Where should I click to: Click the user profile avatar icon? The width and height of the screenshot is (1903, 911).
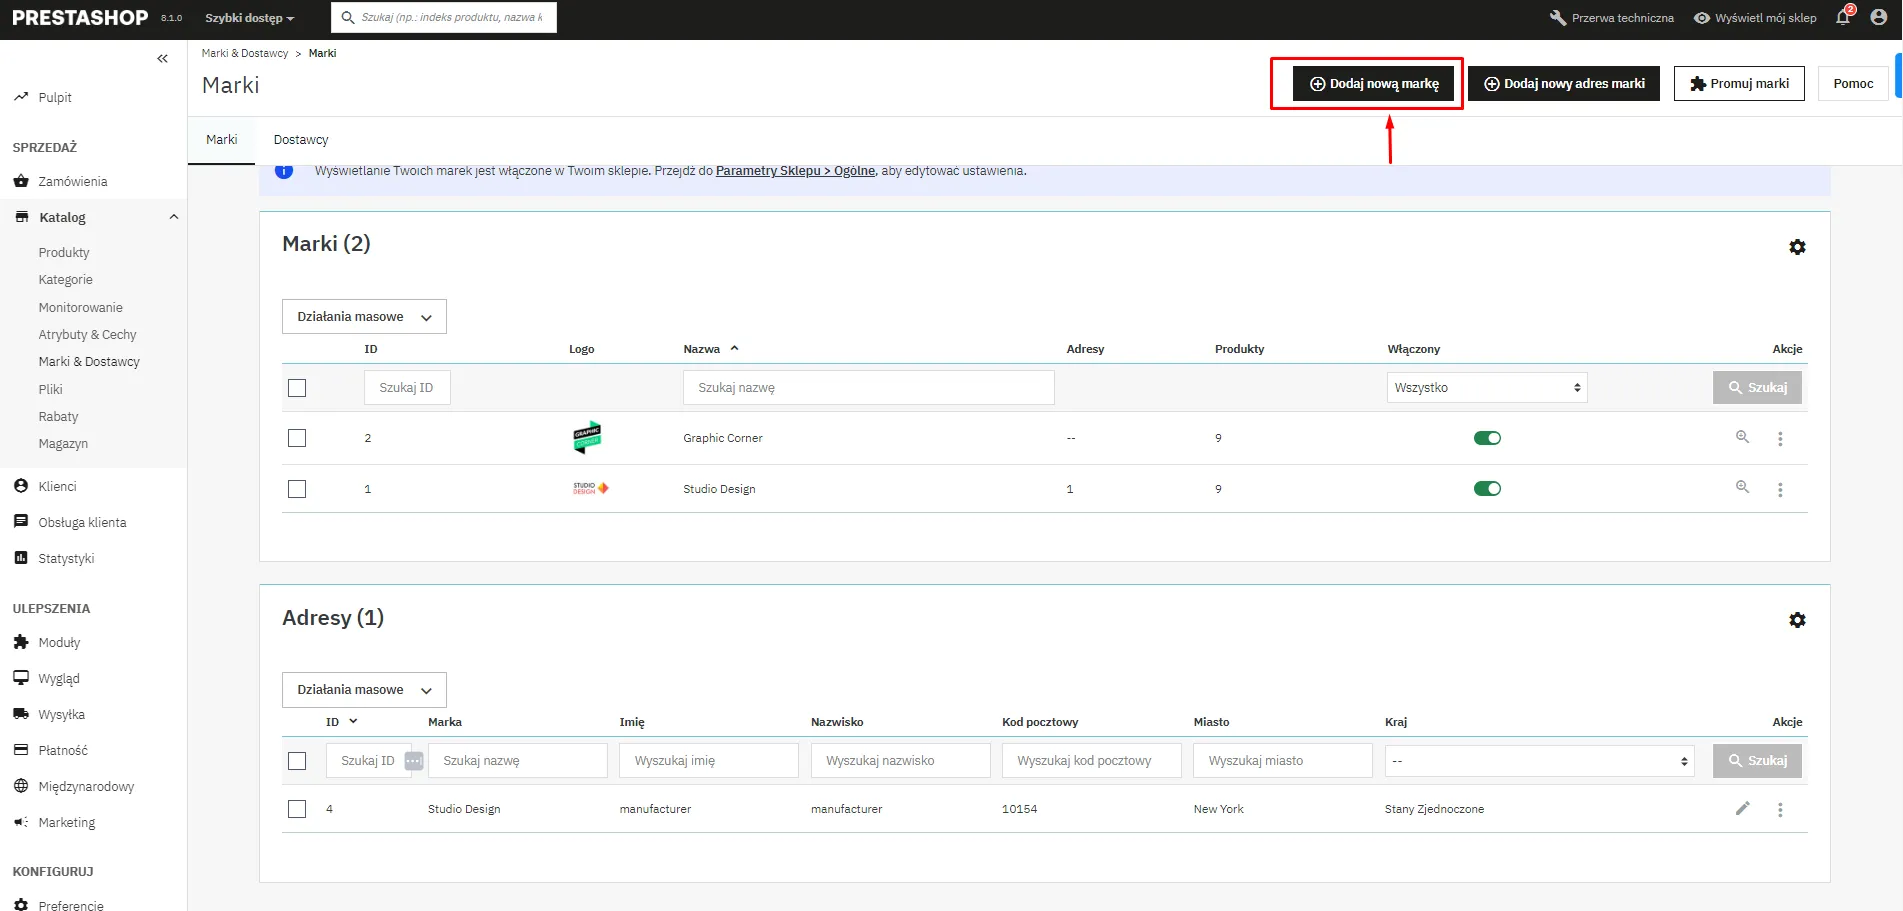[1878, 18]
